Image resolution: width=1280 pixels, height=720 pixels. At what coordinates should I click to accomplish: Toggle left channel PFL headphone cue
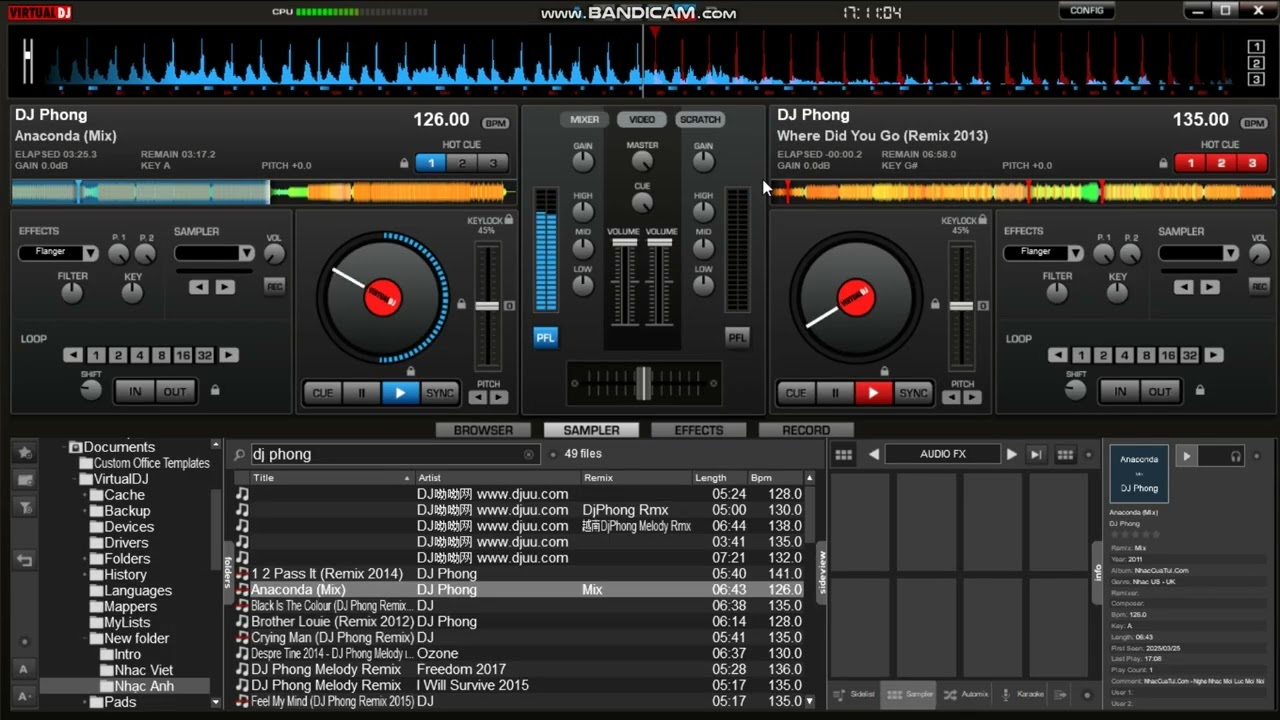[545, 338]
